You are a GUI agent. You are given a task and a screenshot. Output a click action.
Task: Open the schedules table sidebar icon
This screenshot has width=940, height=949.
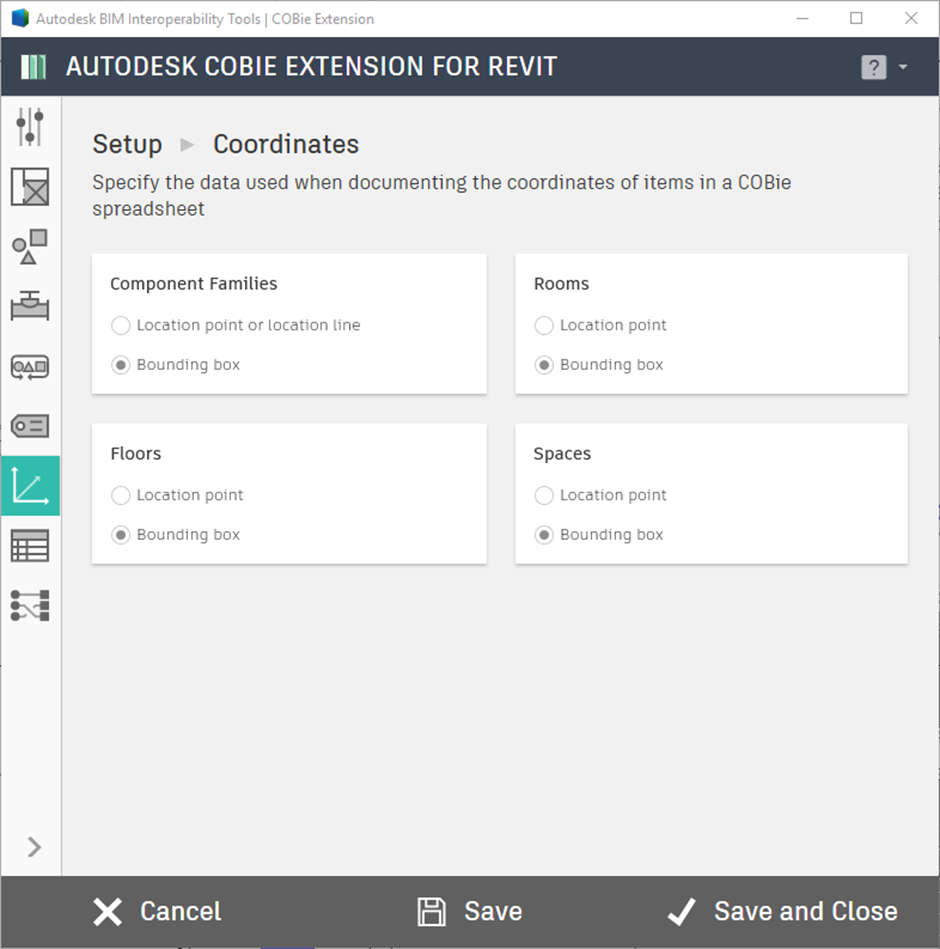click(x=30, y=545)
